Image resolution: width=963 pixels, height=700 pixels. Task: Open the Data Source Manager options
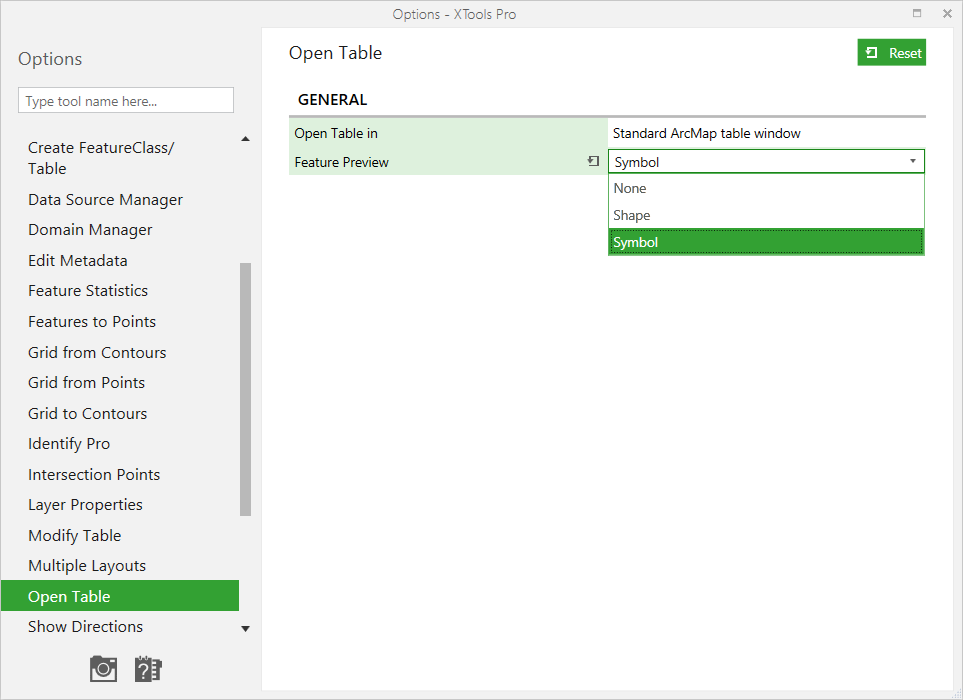(x=105, y=200)
